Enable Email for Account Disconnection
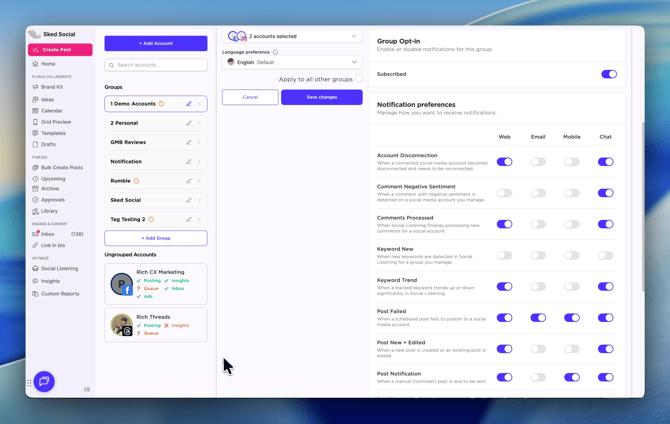The height and width of the screenshot is (424, 670). 538,161
